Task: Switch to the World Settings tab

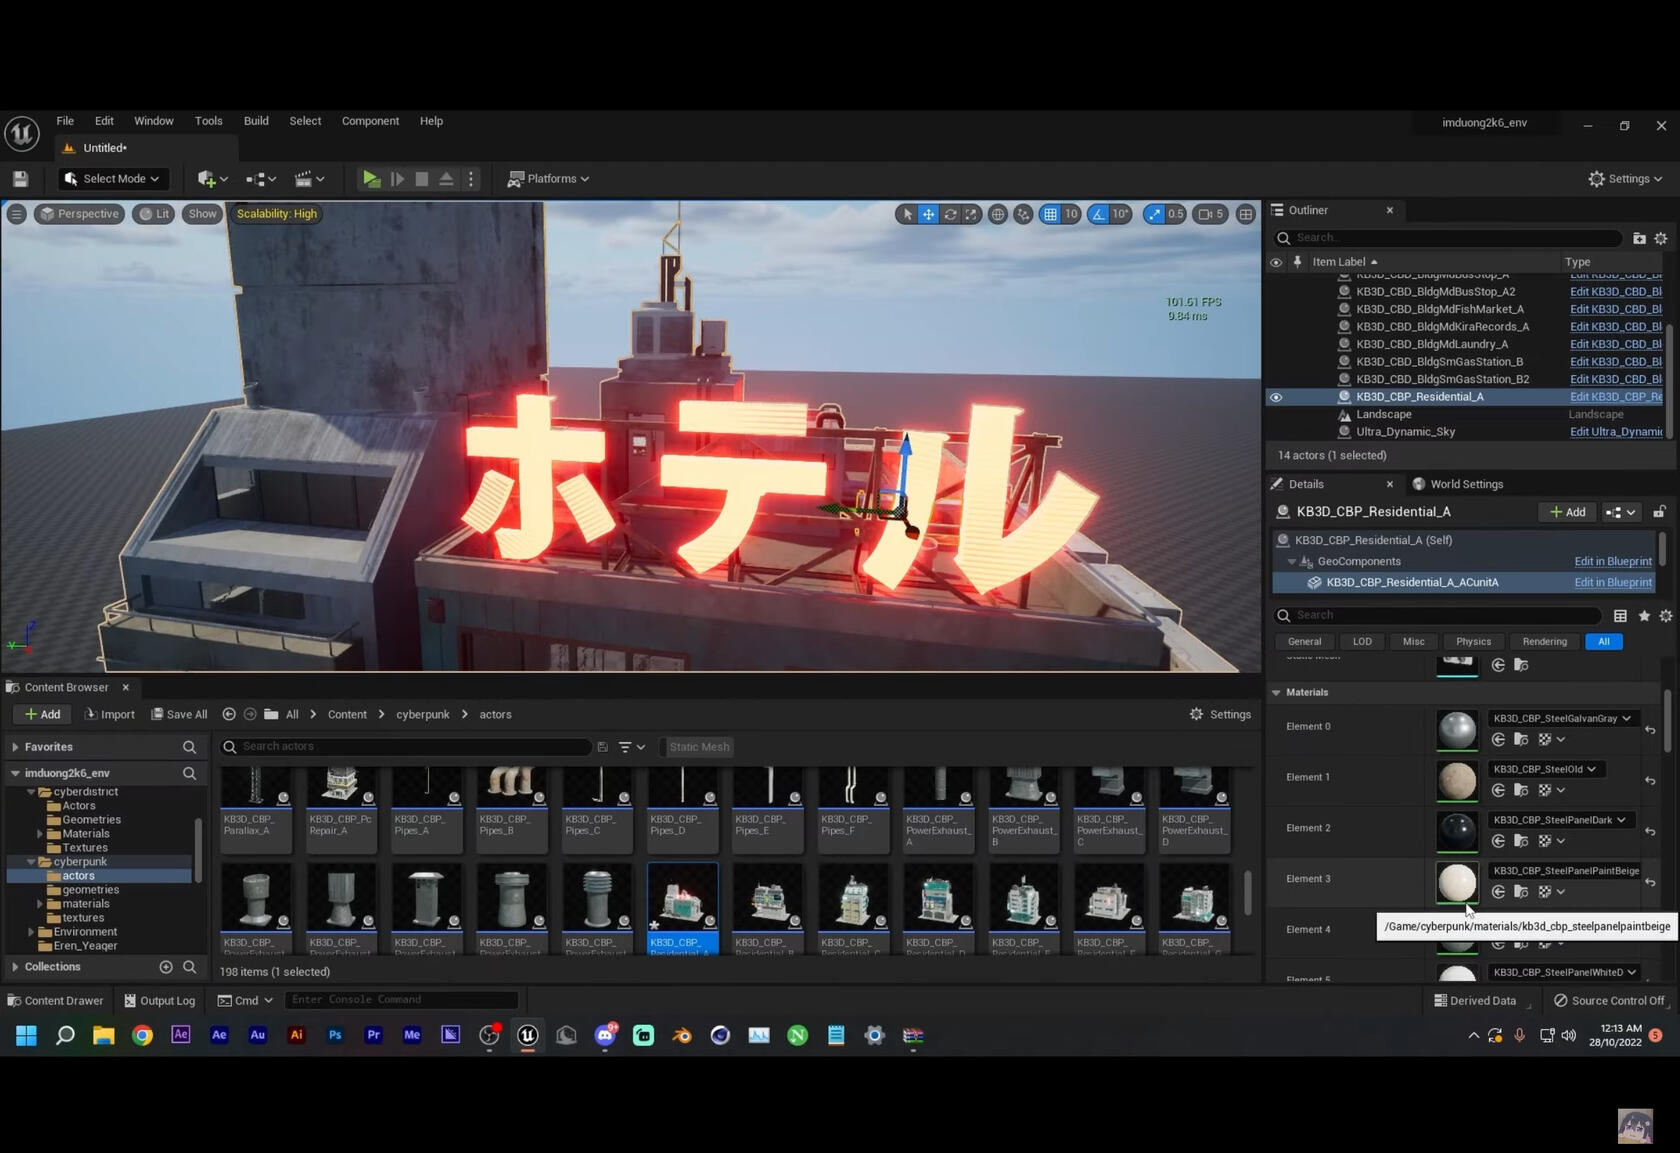Action: point(1464,484)
